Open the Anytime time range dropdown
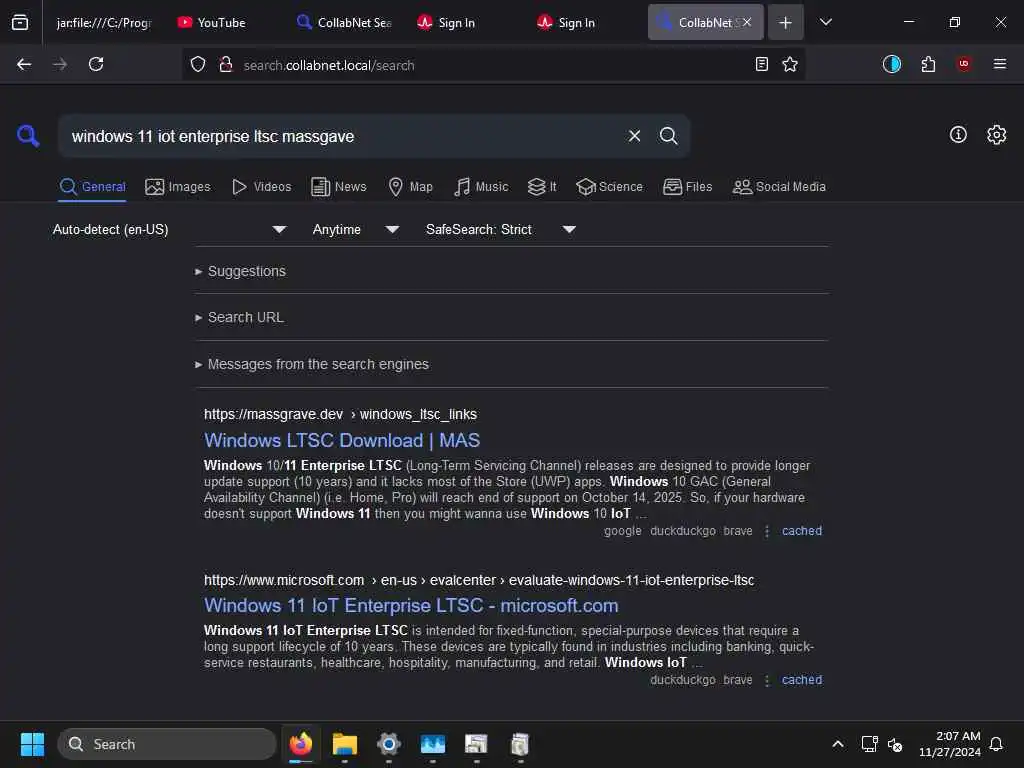The image size is (1024, 768). [355, 229]
